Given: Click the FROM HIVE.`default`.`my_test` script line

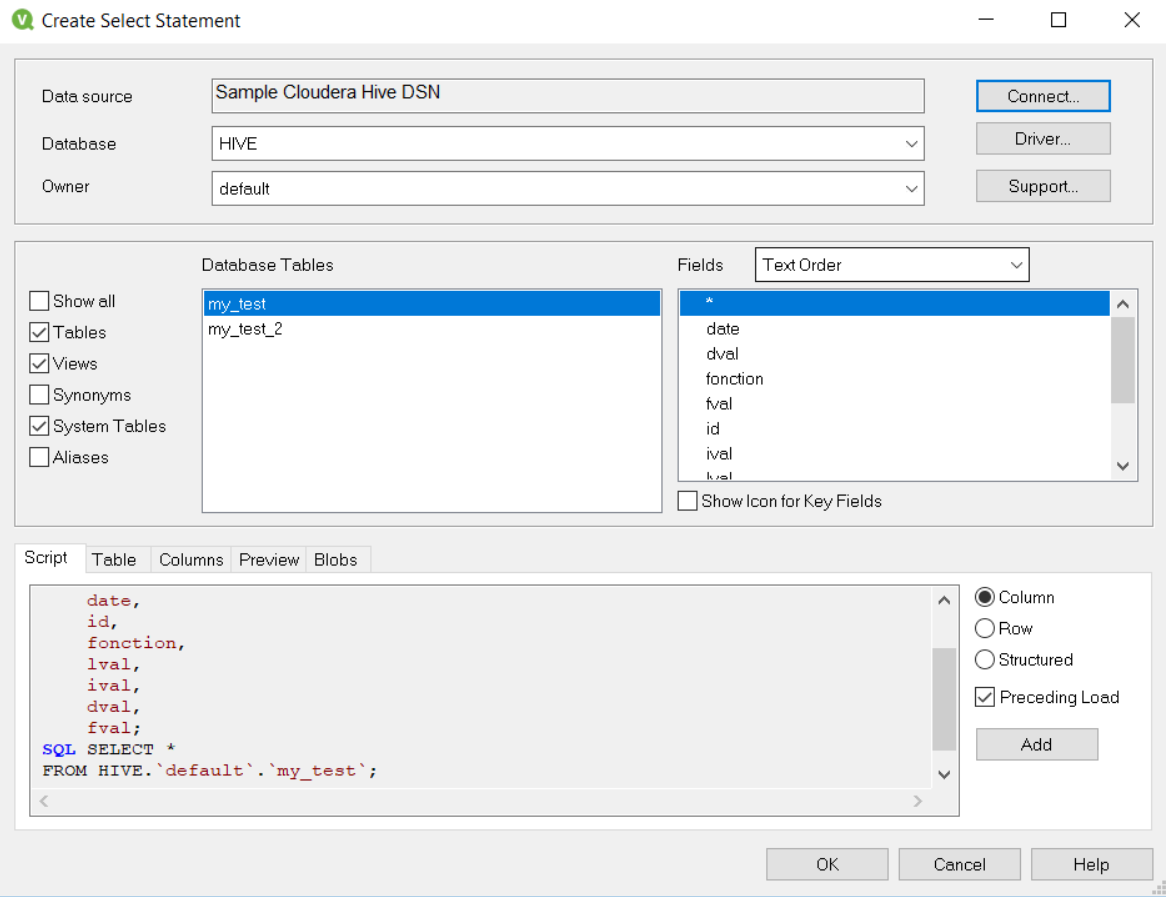Looking at the screenshot, I should pyautogui.click(x=210, y=771).
